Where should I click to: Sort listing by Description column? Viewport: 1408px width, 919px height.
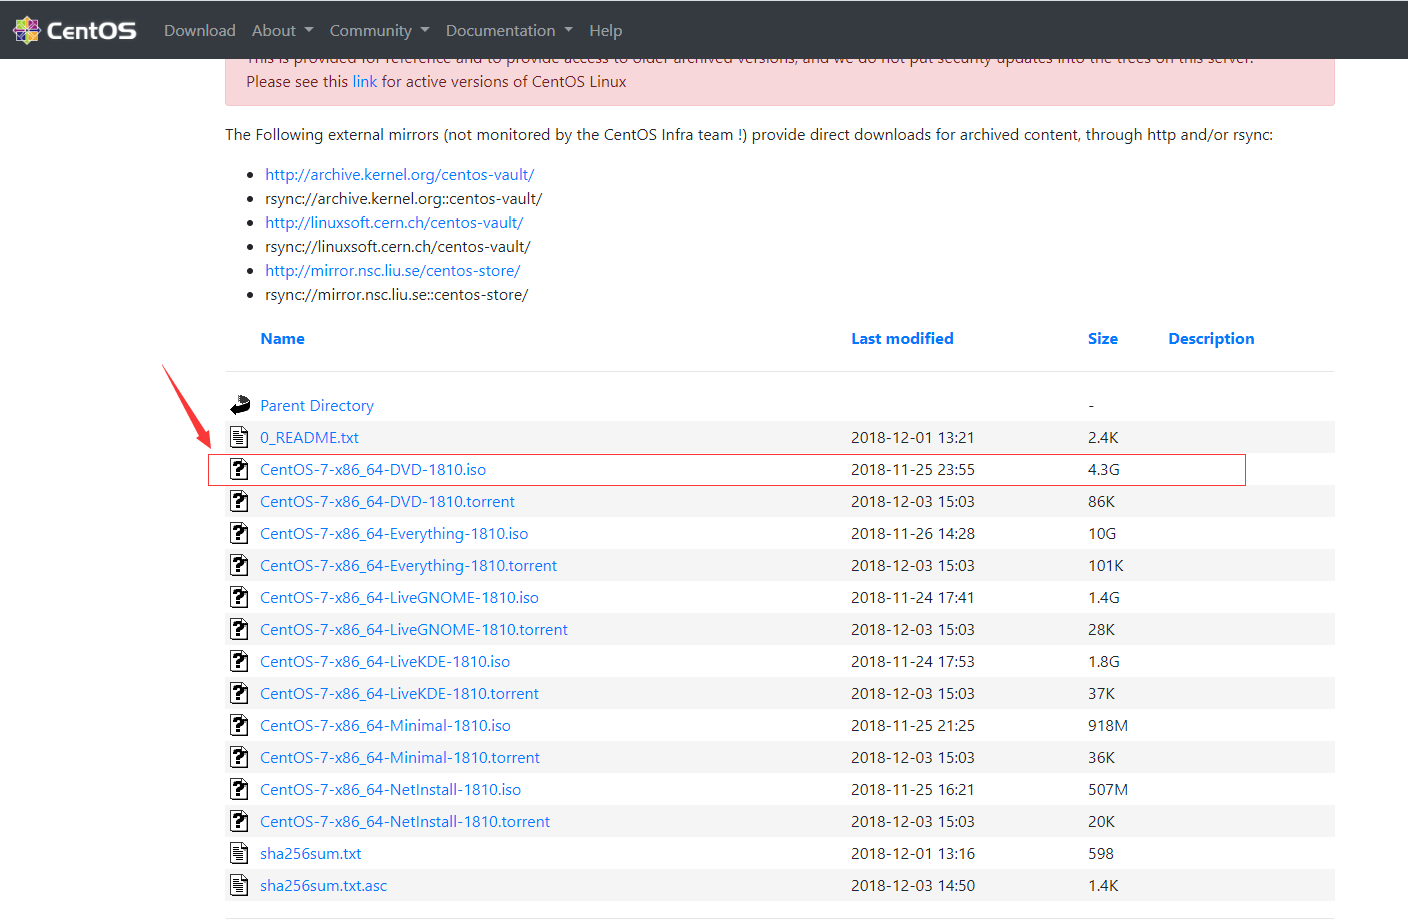click(x=1211, y=338)
